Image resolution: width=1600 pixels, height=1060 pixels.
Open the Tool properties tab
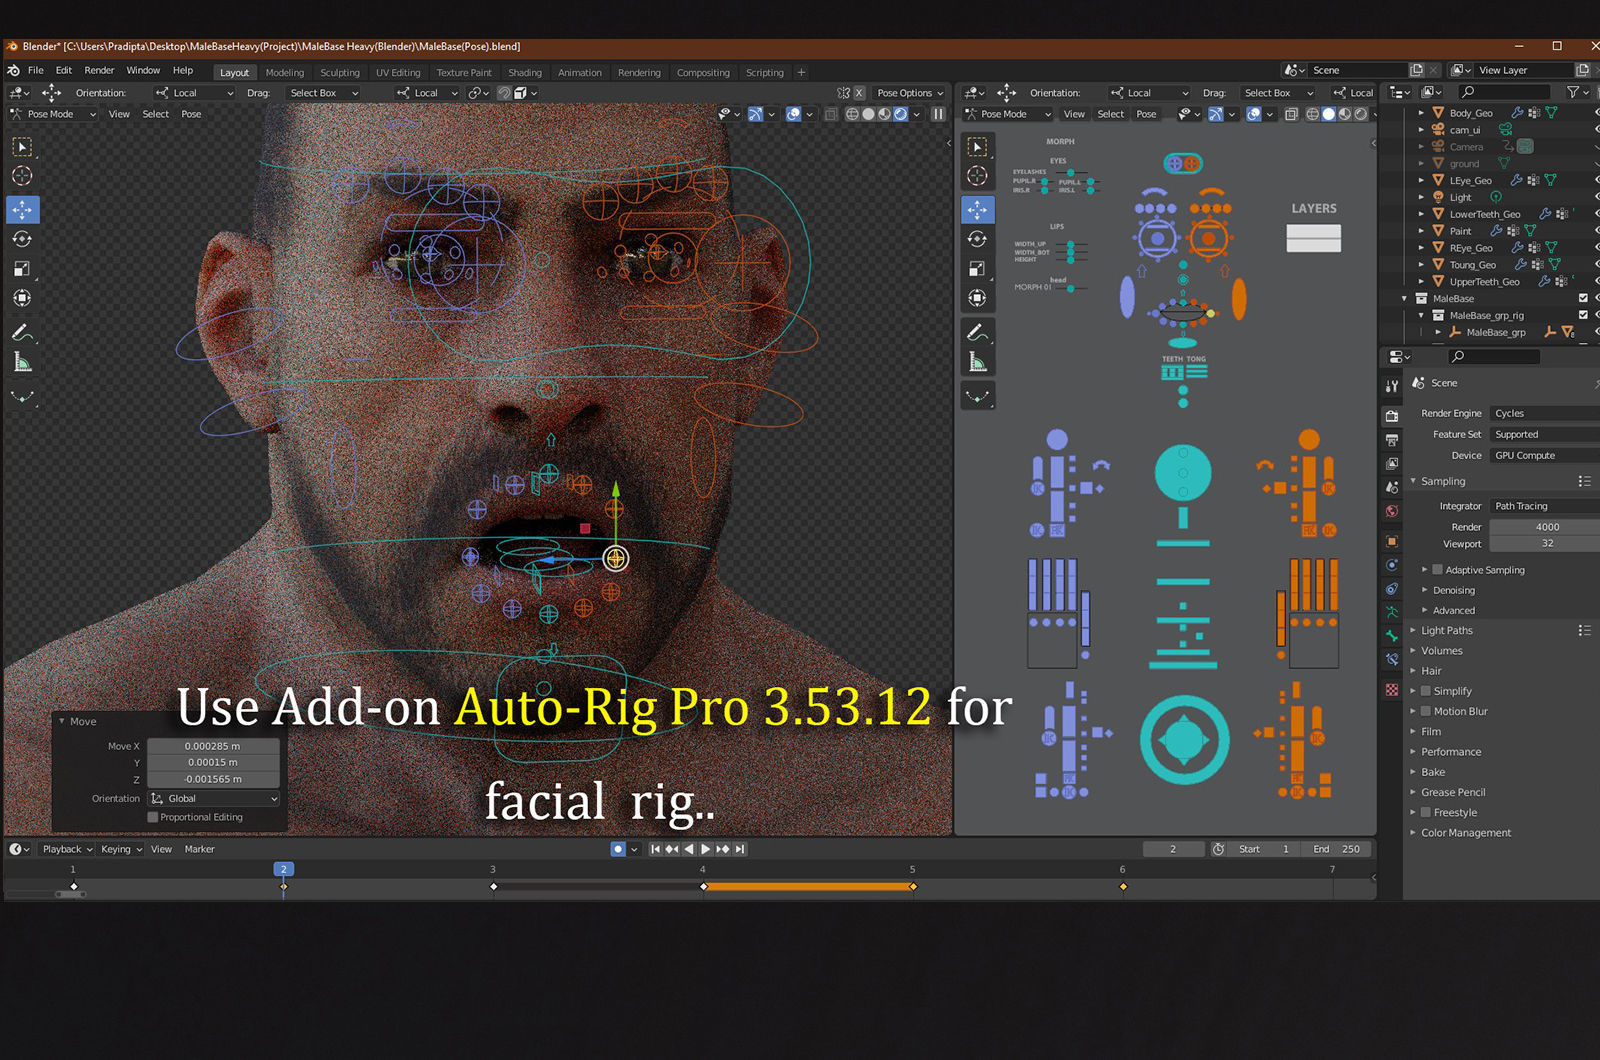1392,386
